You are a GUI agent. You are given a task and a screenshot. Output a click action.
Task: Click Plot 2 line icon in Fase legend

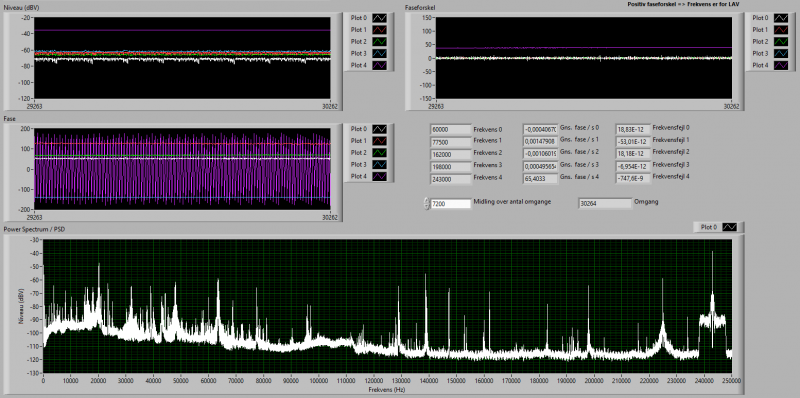pos(380,153)
